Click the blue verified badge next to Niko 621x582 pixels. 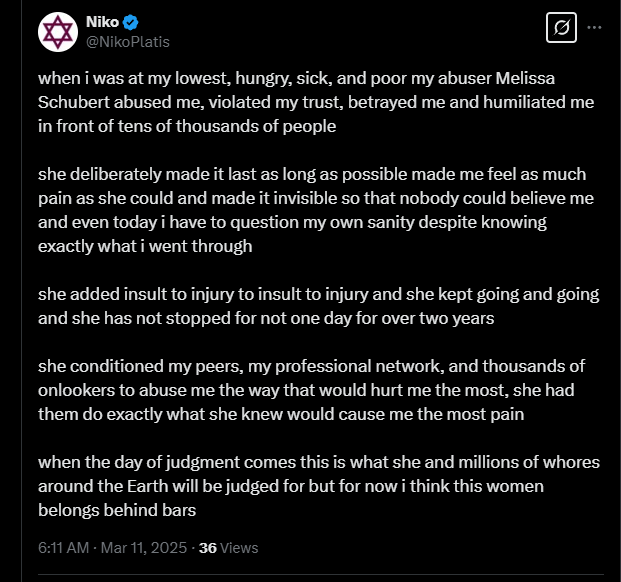point(130,22)
